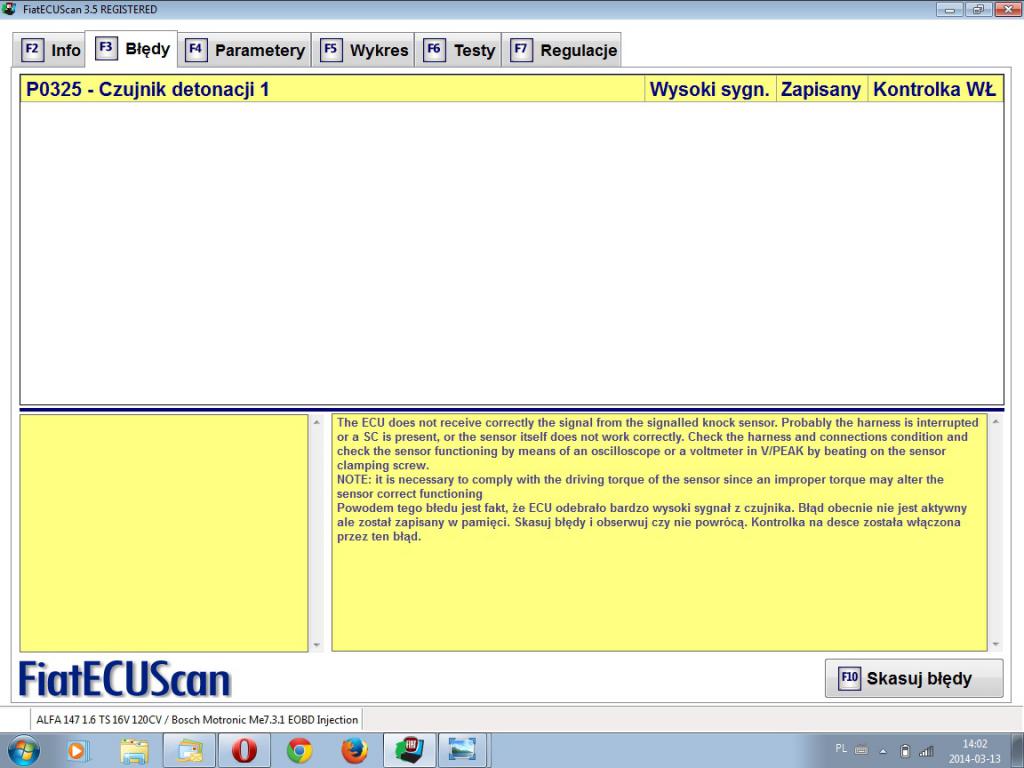1024x768 pixels.
Task: Open the clock showing 14:02
Action: click(974, 751)
